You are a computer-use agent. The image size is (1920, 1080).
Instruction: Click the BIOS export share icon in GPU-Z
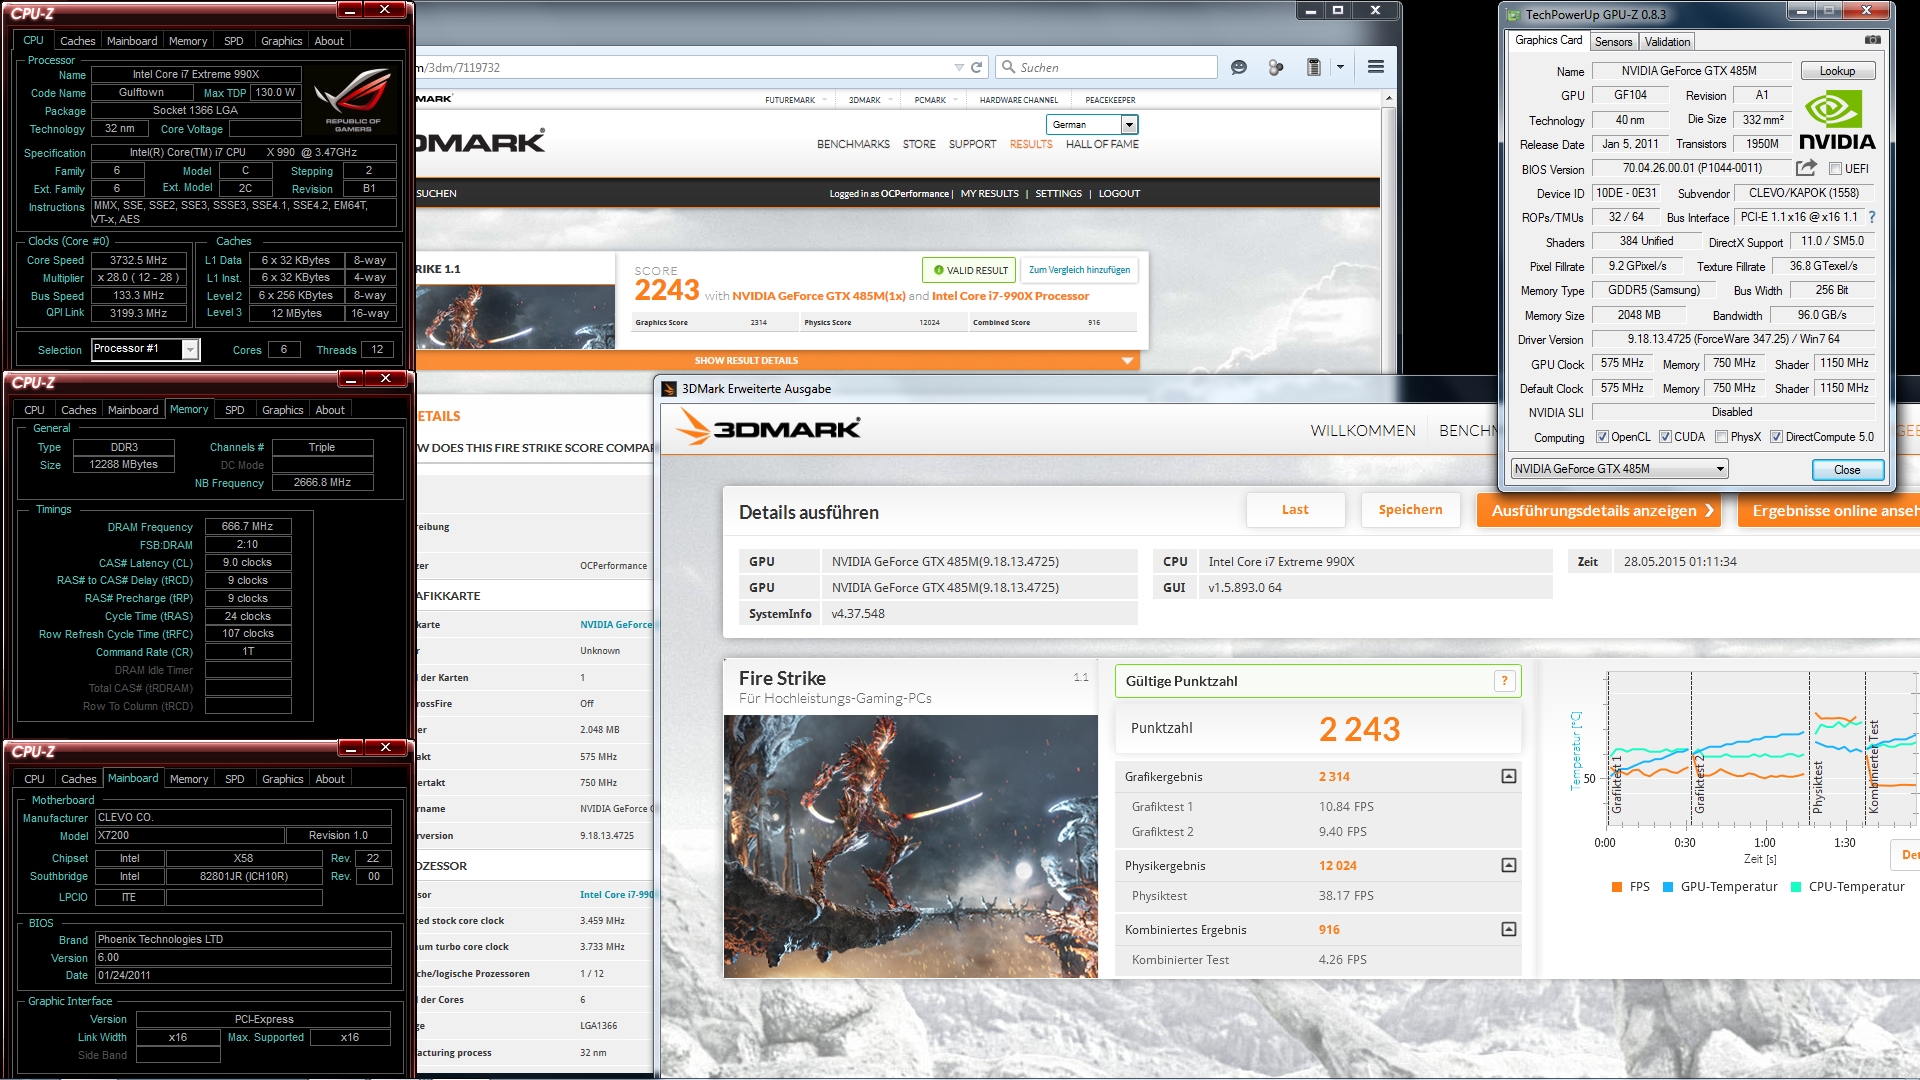click(x=1806, y=168)
